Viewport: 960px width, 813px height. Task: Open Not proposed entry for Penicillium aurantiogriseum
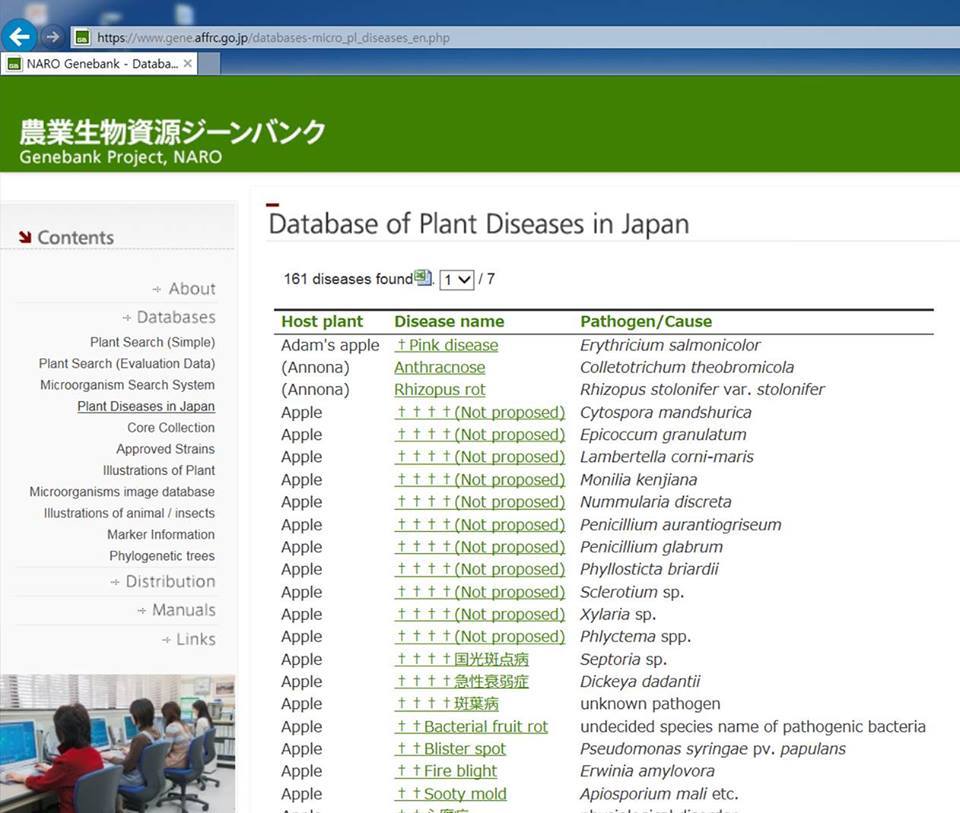pos(480,525)
